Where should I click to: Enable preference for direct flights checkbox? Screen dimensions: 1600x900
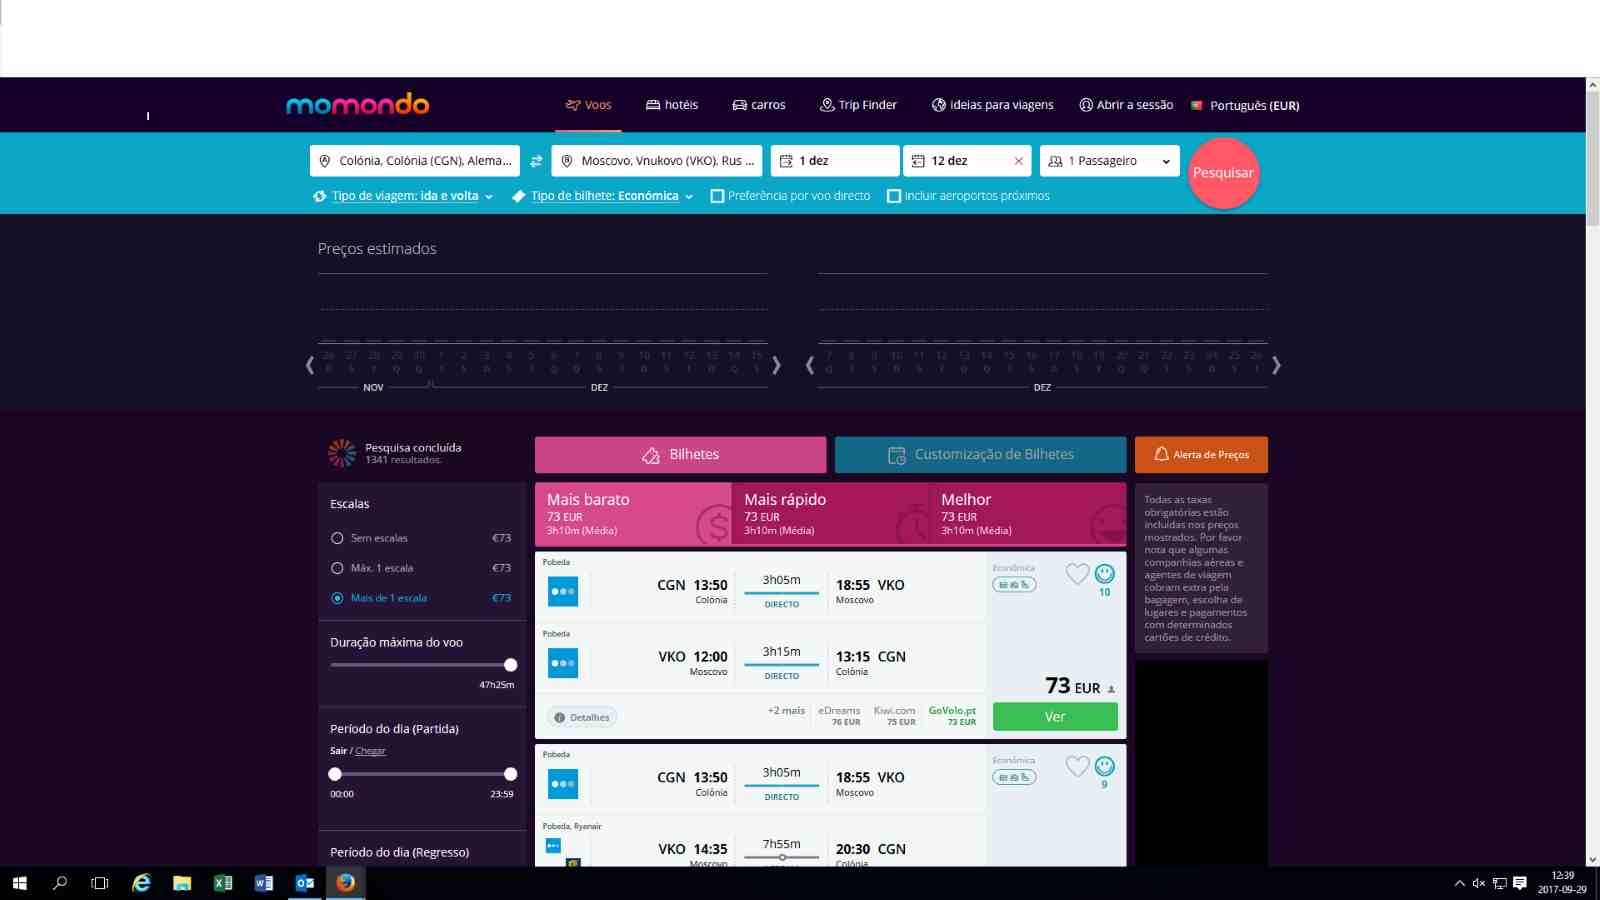[x=717, y=196]
